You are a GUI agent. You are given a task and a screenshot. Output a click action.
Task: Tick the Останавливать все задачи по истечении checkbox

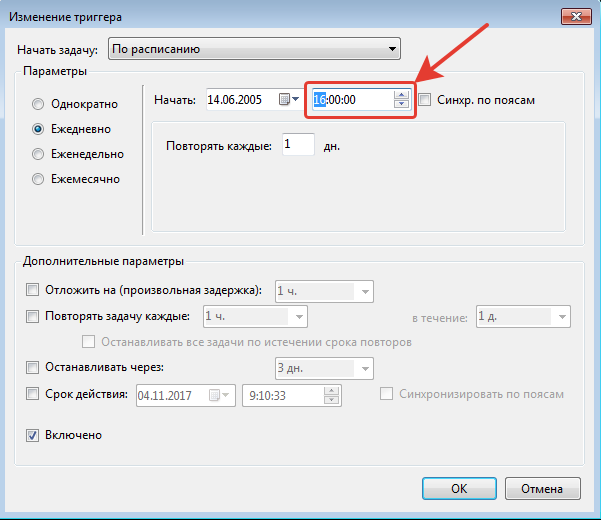(x=89, y=341)
